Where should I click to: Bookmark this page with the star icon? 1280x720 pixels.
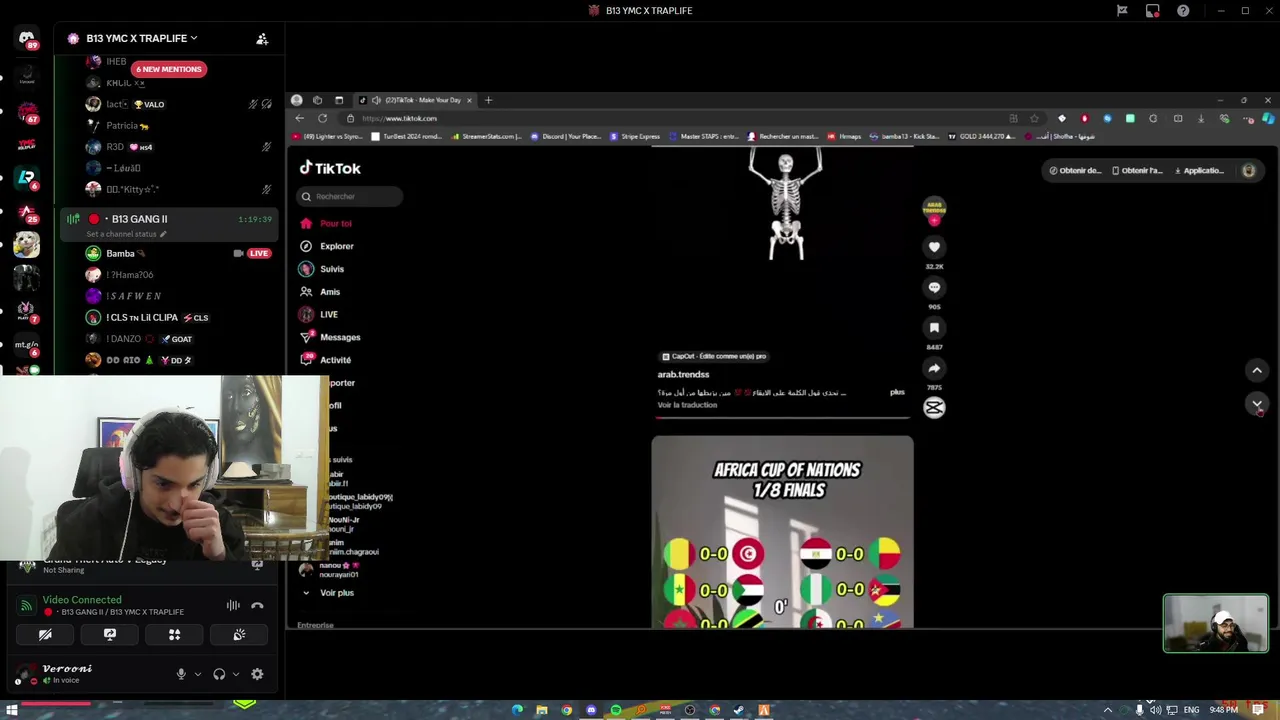[1034, 118]
